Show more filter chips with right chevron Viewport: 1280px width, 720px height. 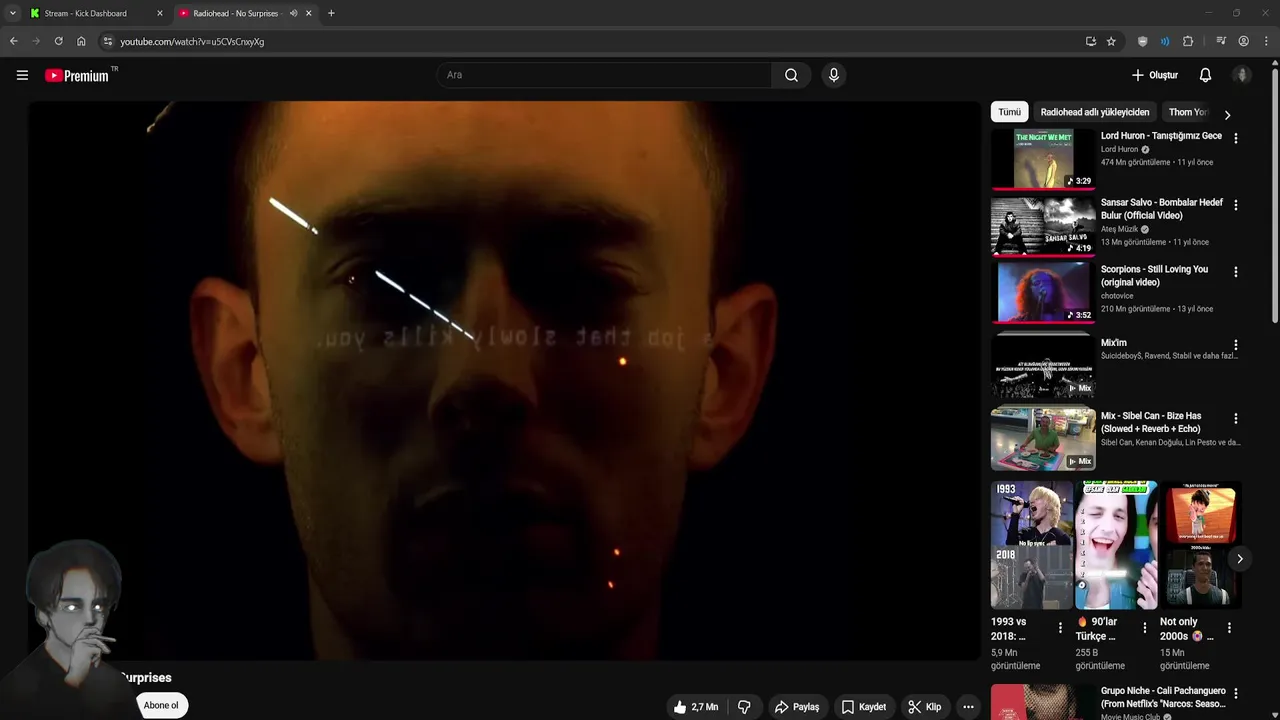1227,114
